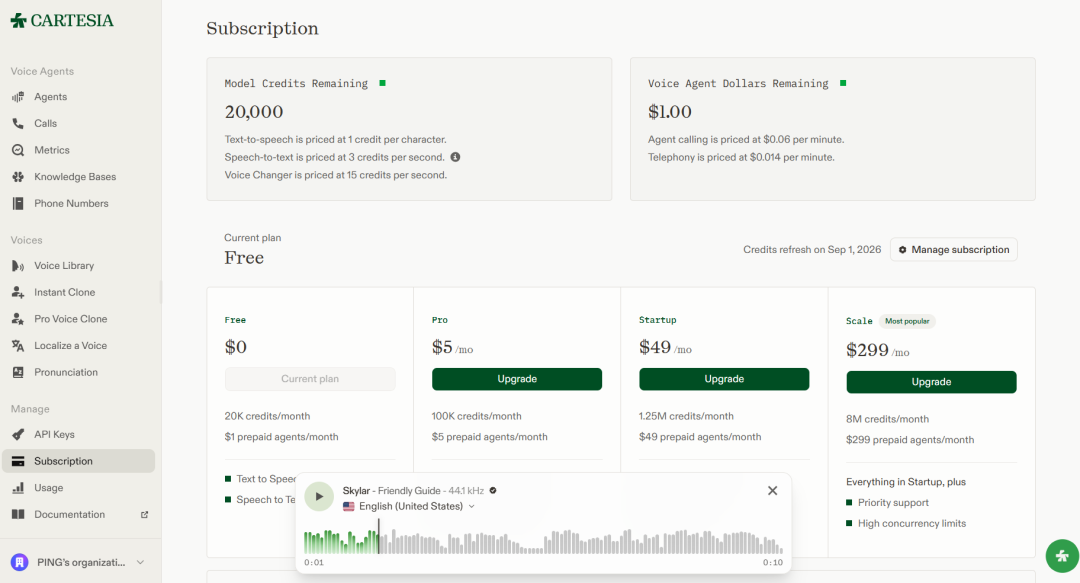
Task: Click the $1.00 agent dollars value
Action: click(669, 112)
